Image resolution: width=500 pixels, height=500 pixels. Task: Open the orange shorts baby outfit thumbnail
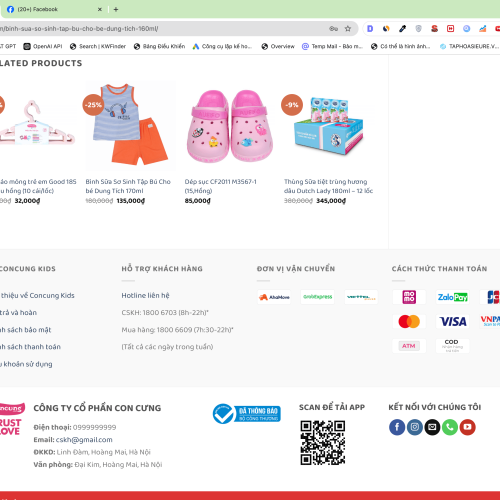click(130, 125)
